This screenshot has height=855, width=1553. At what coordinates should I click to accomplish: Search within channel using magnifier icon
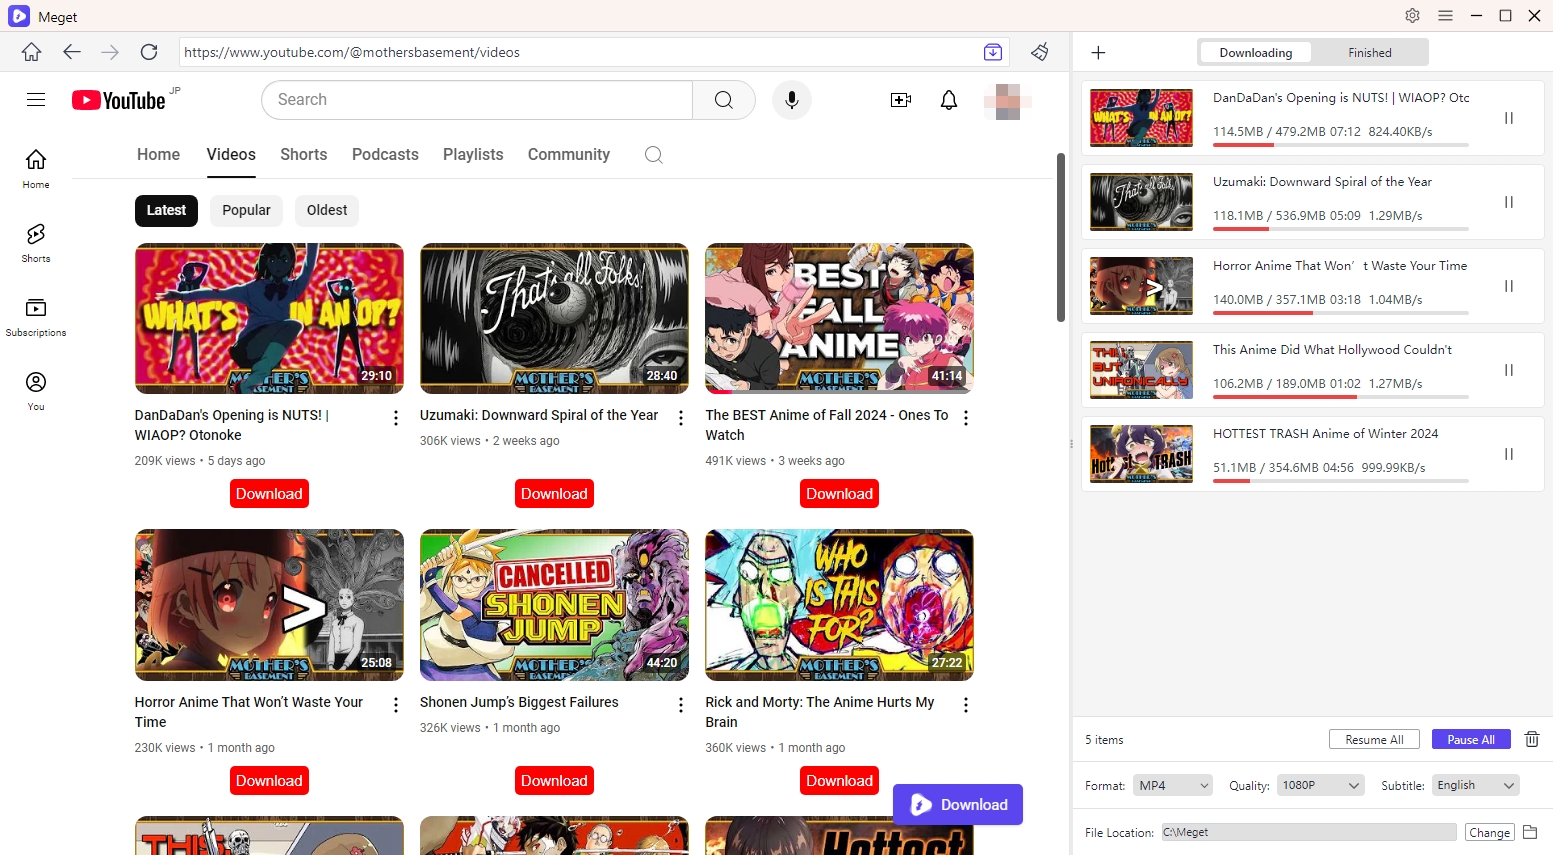654,155
